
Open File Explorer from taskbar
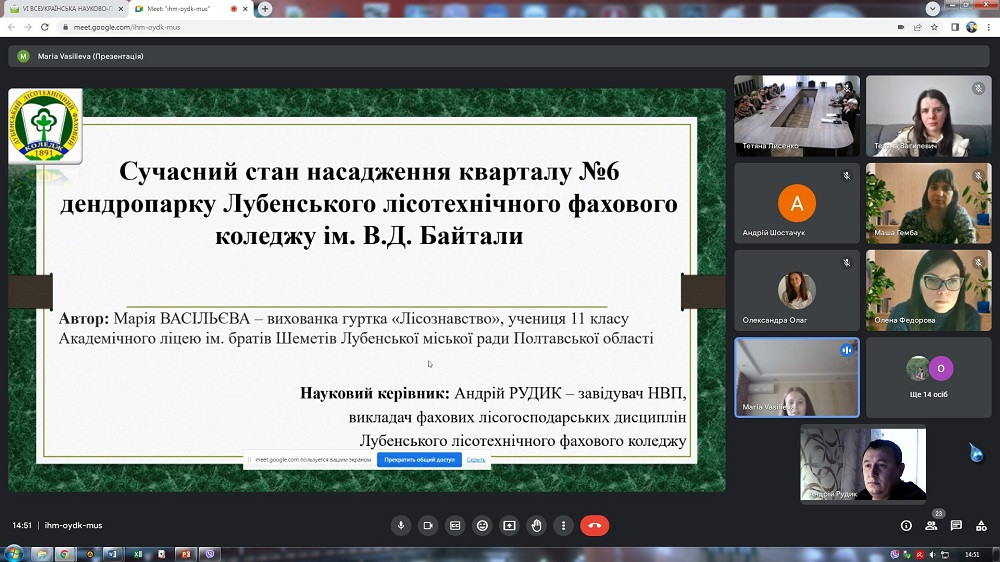[42, 554]
